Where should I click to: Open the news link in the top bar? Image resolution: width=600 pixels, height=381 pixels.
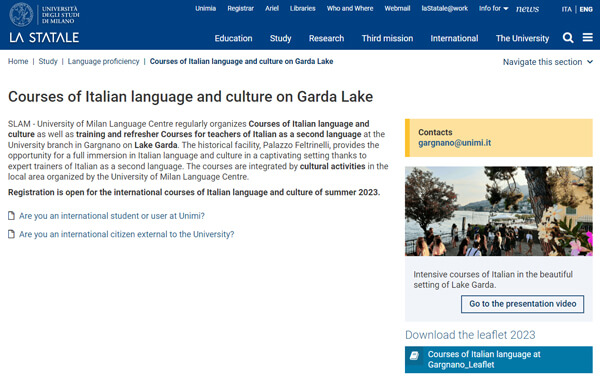pyautogui.click(x=527, y=9)
